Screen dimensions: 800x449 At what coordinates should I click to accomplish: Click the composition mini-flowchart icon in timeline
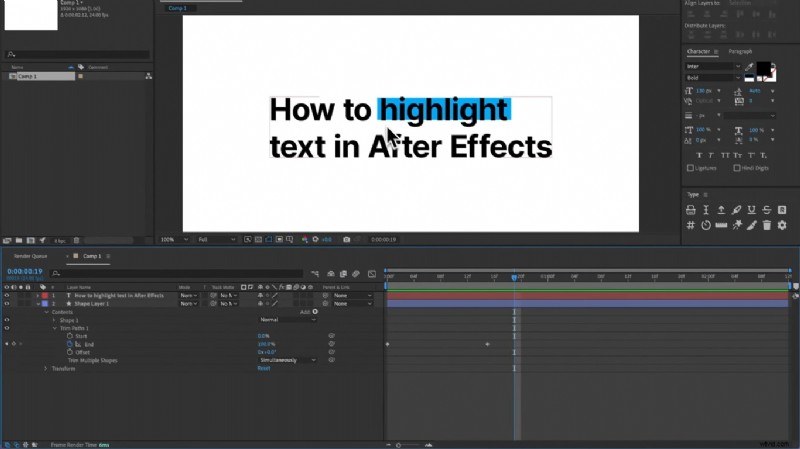pos(315,274)
